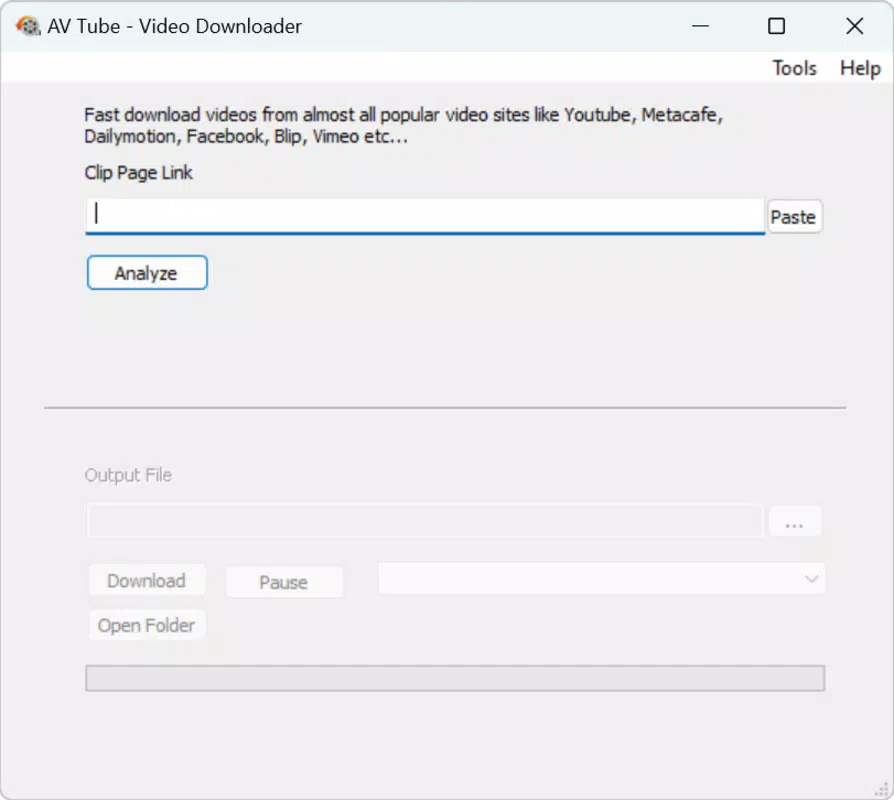Click the Analyze button
The height and width of the screenshot is (800, 894).
coord(147,273)
